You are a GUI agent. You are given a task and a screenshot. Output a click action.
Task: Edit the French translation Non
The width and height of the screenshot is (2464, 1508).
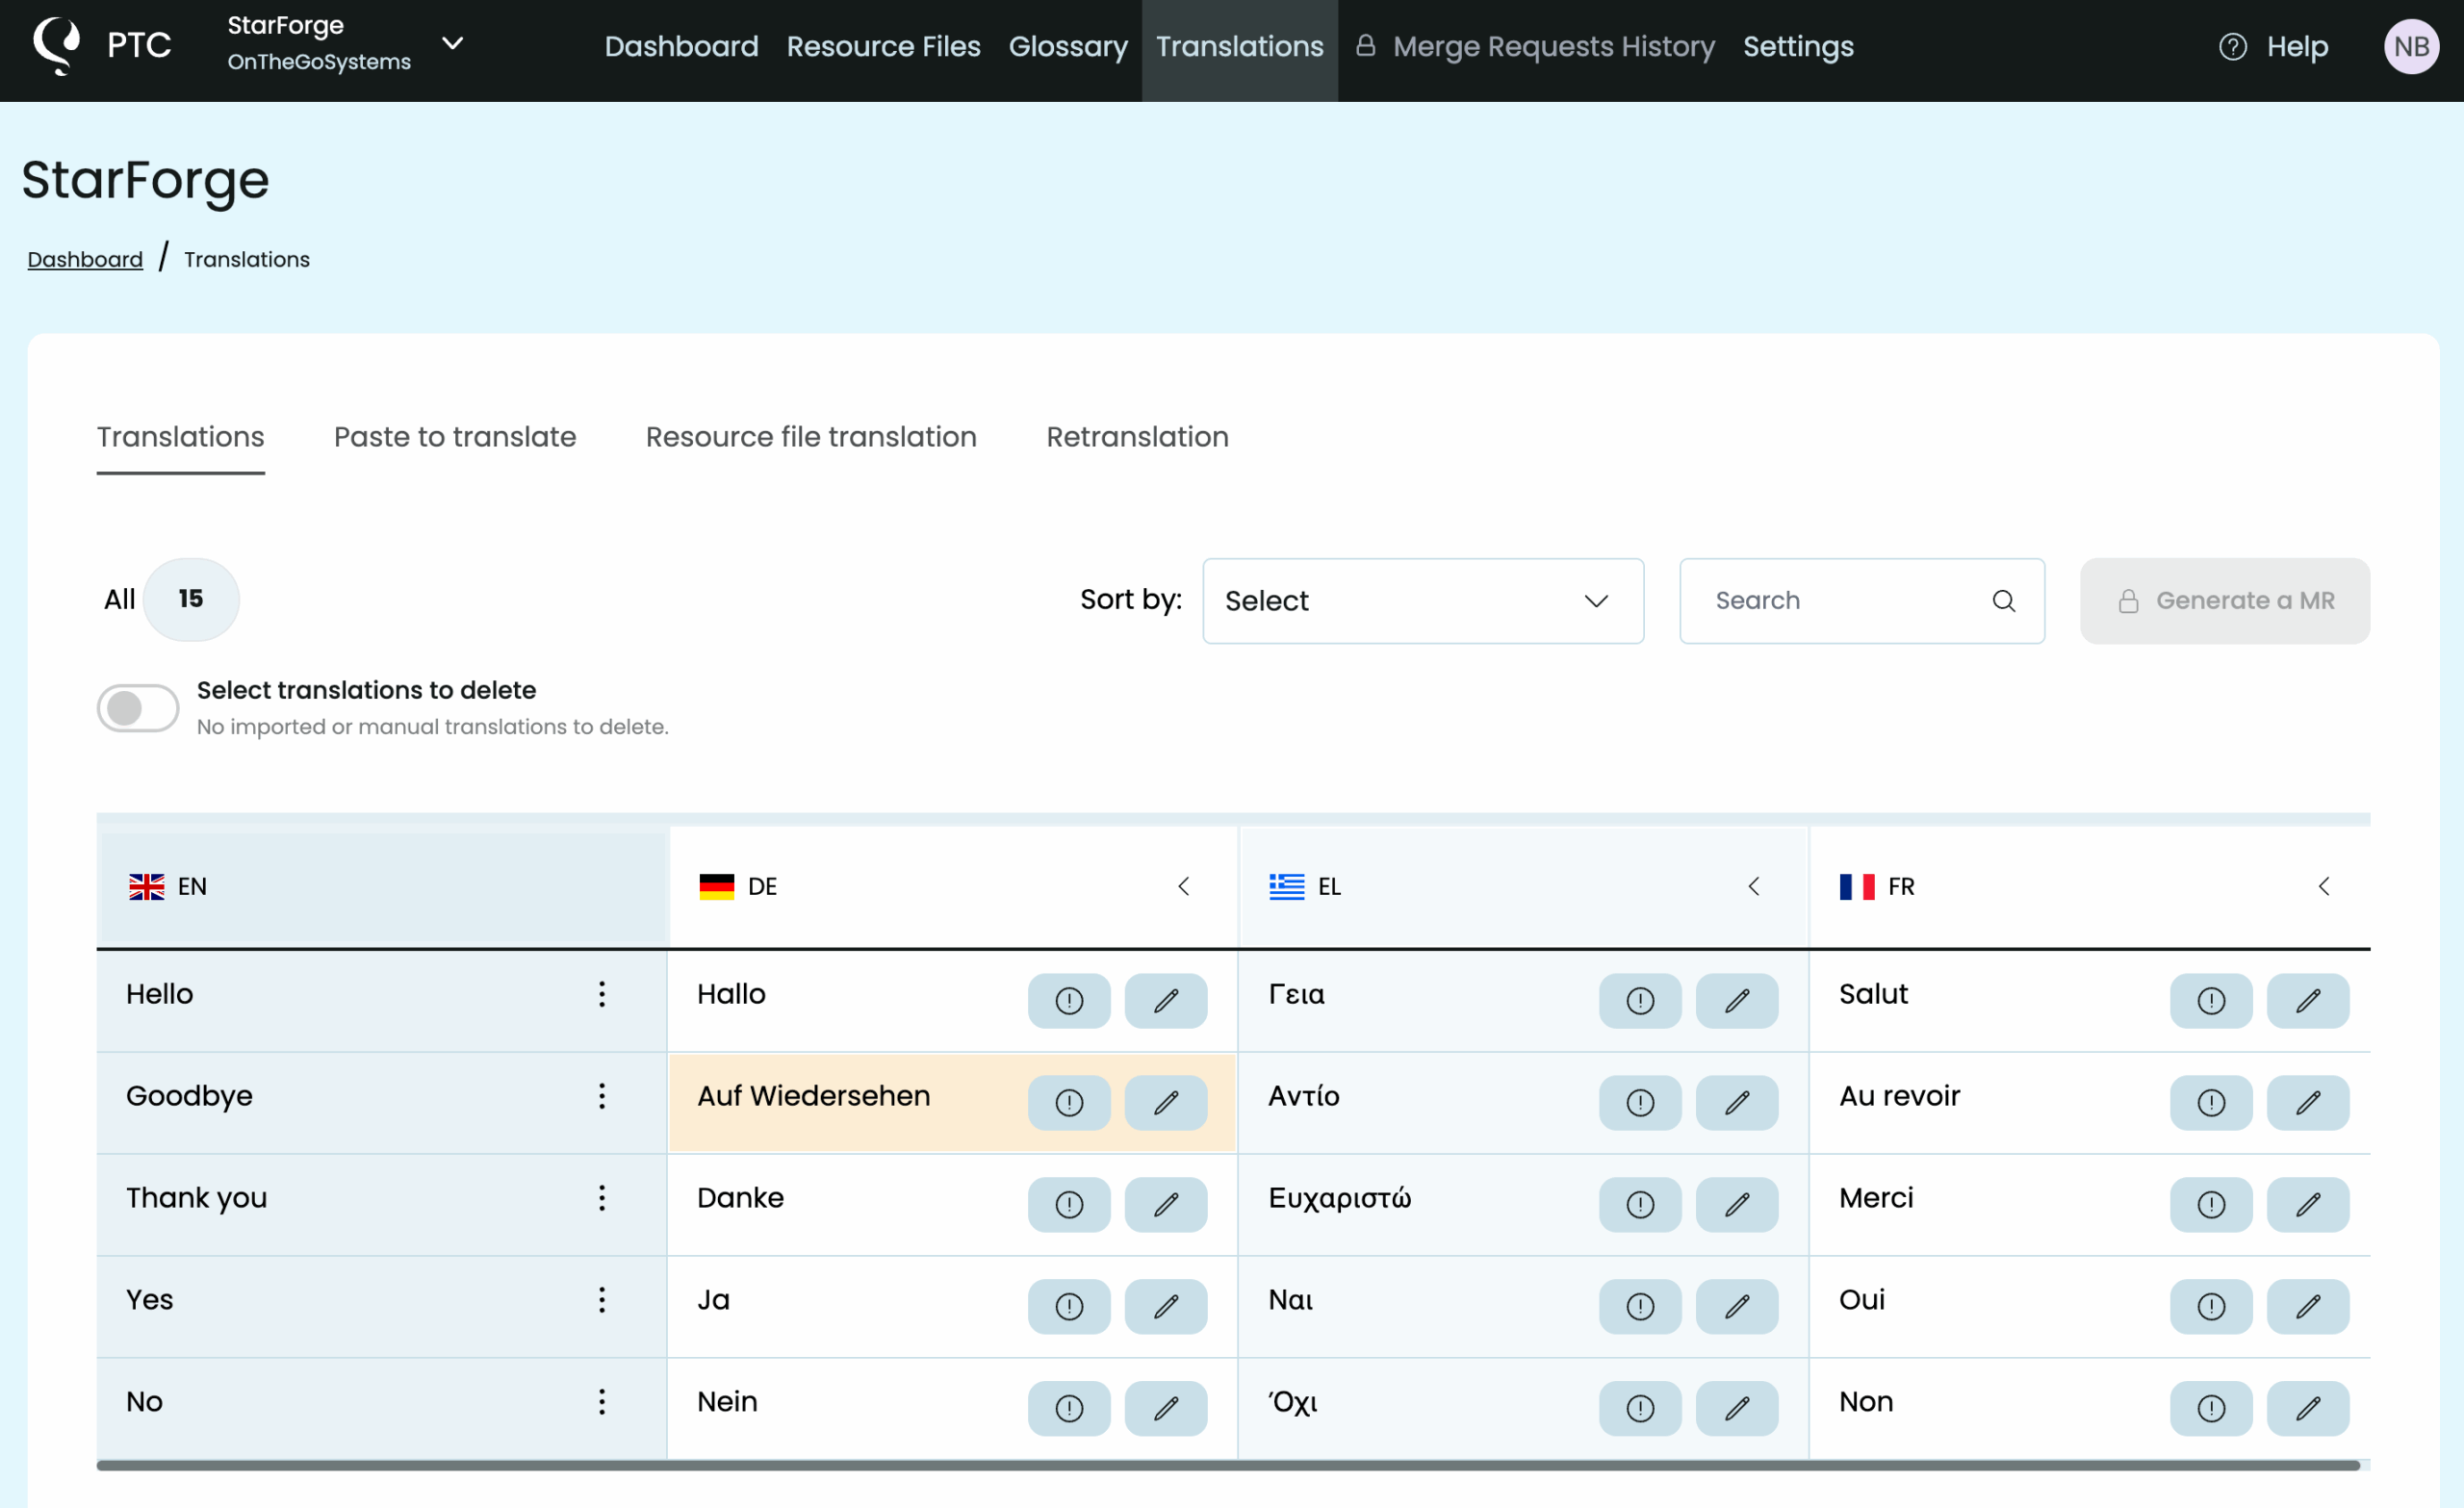pyautogui.click(x=2307, y=1408)
